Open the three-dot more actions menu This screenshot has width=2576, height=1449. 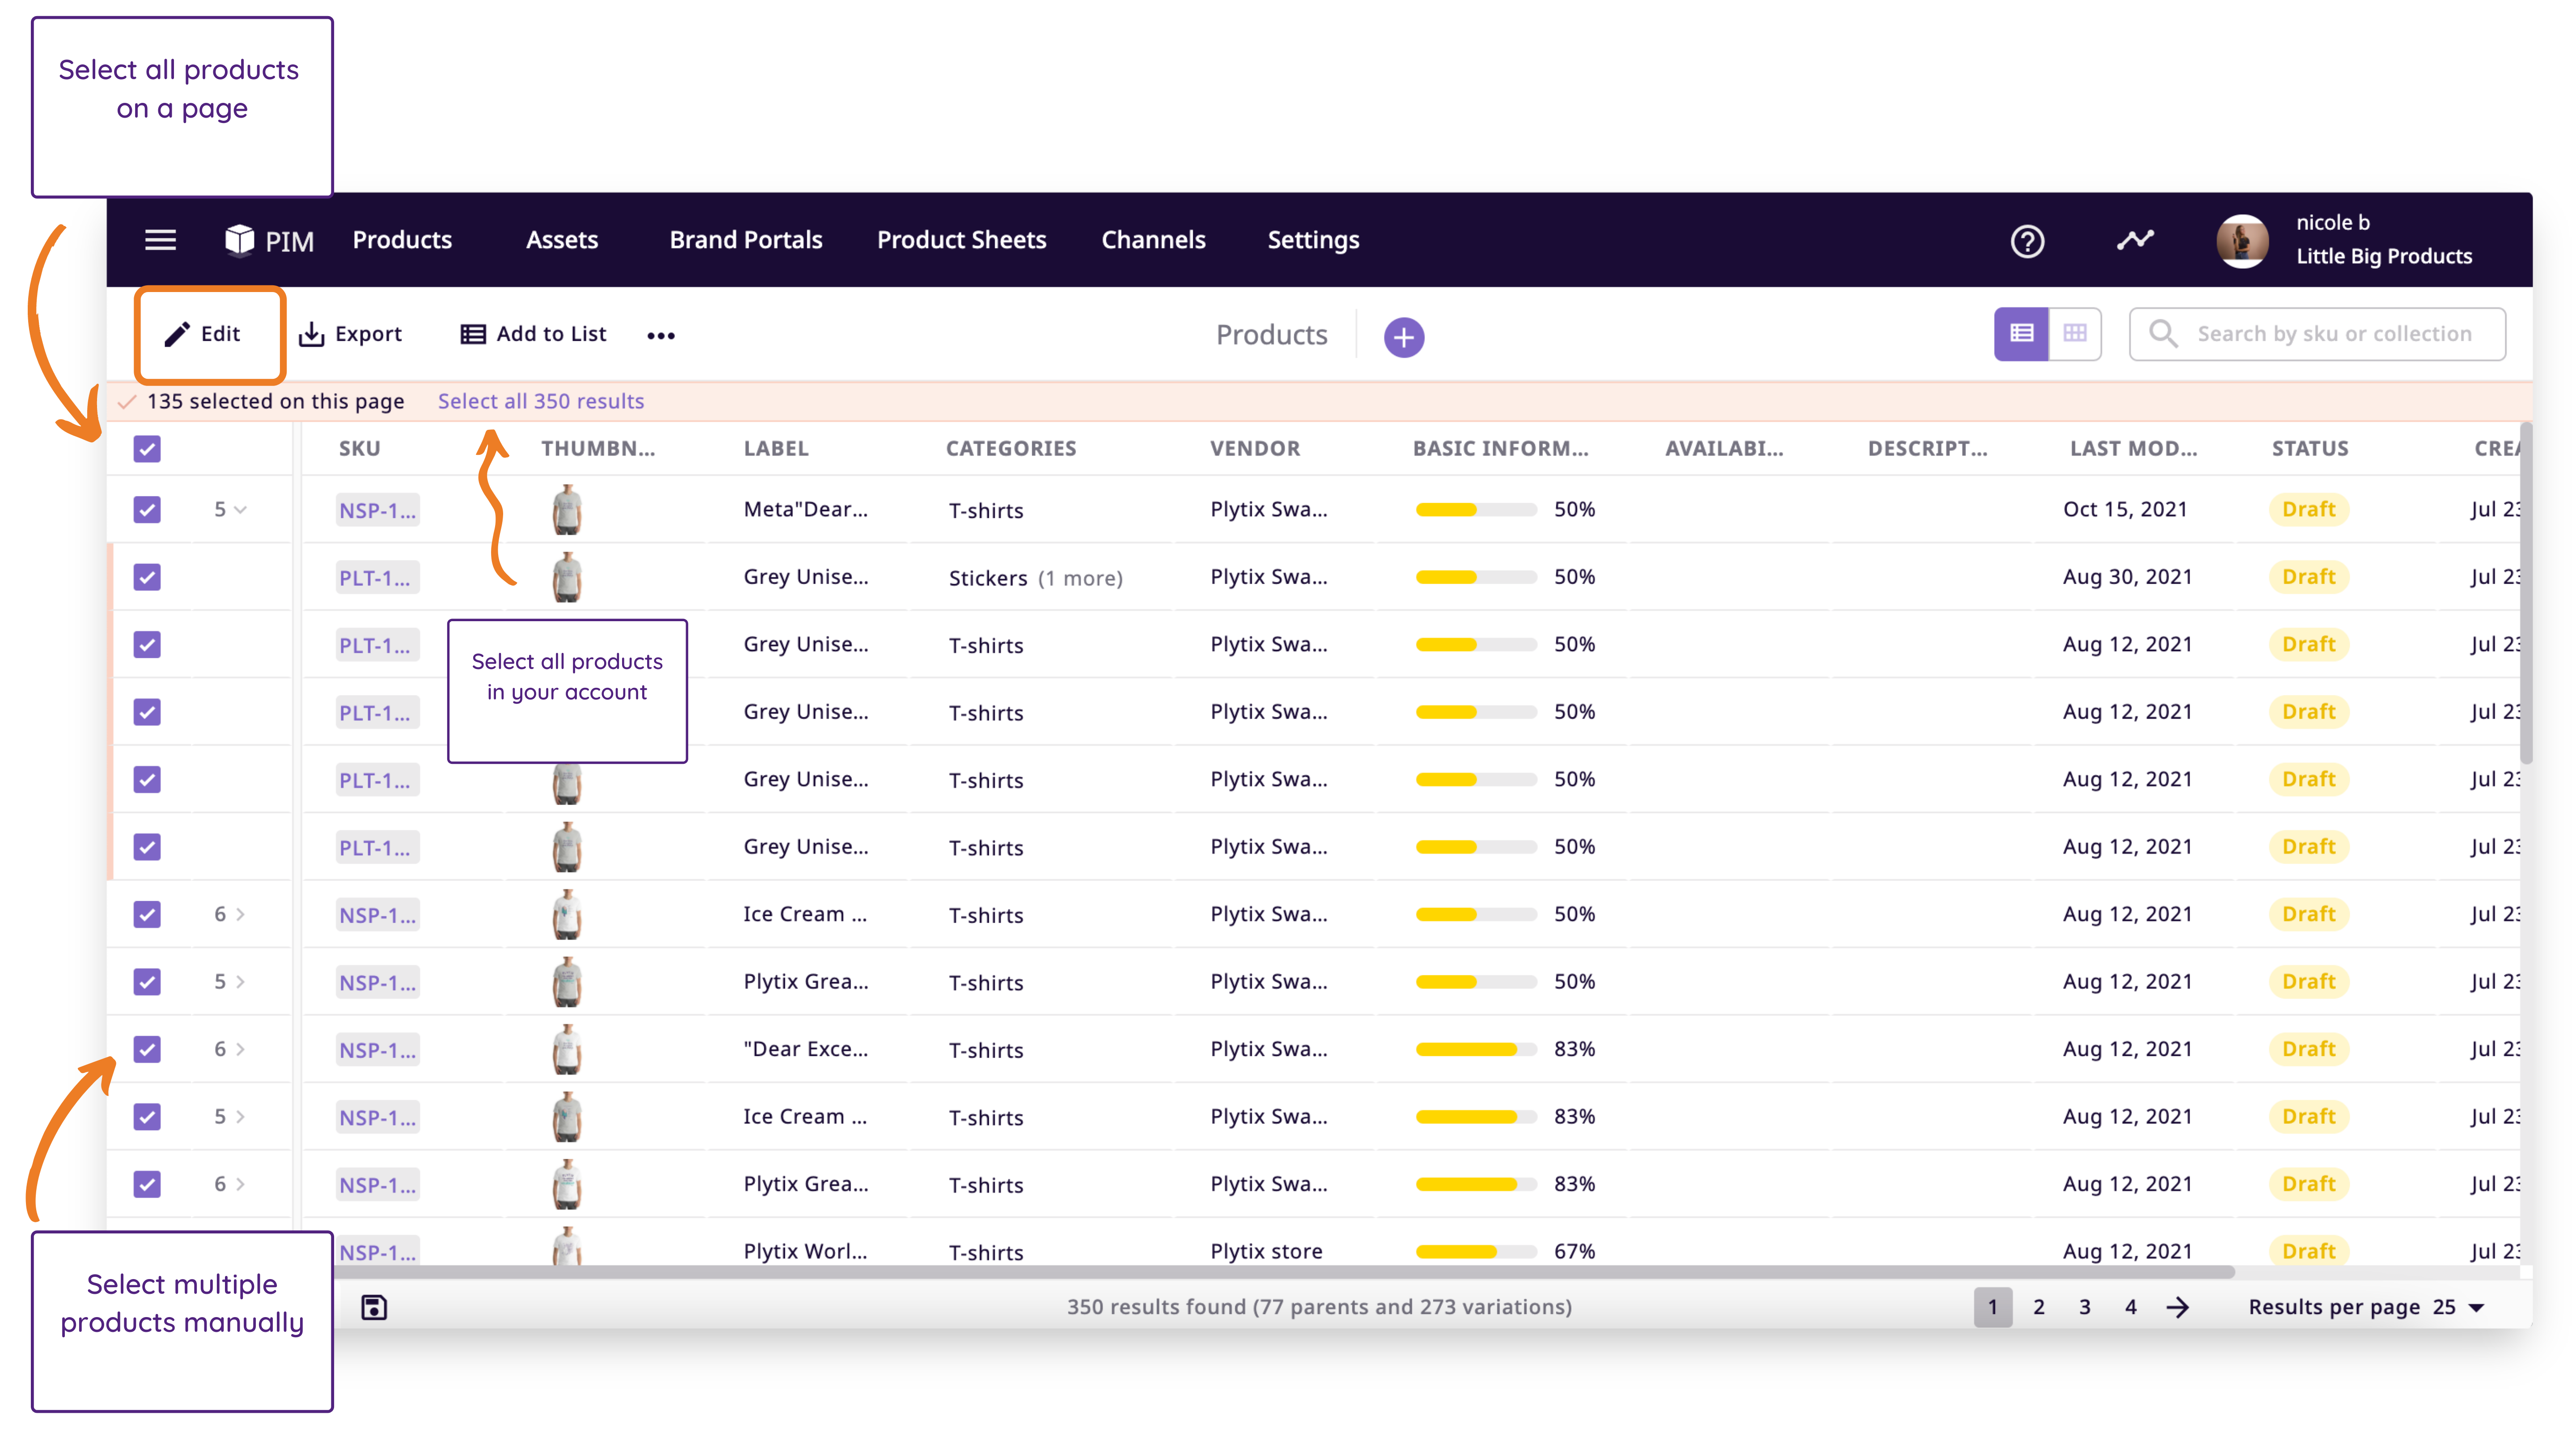pos(661,336)
